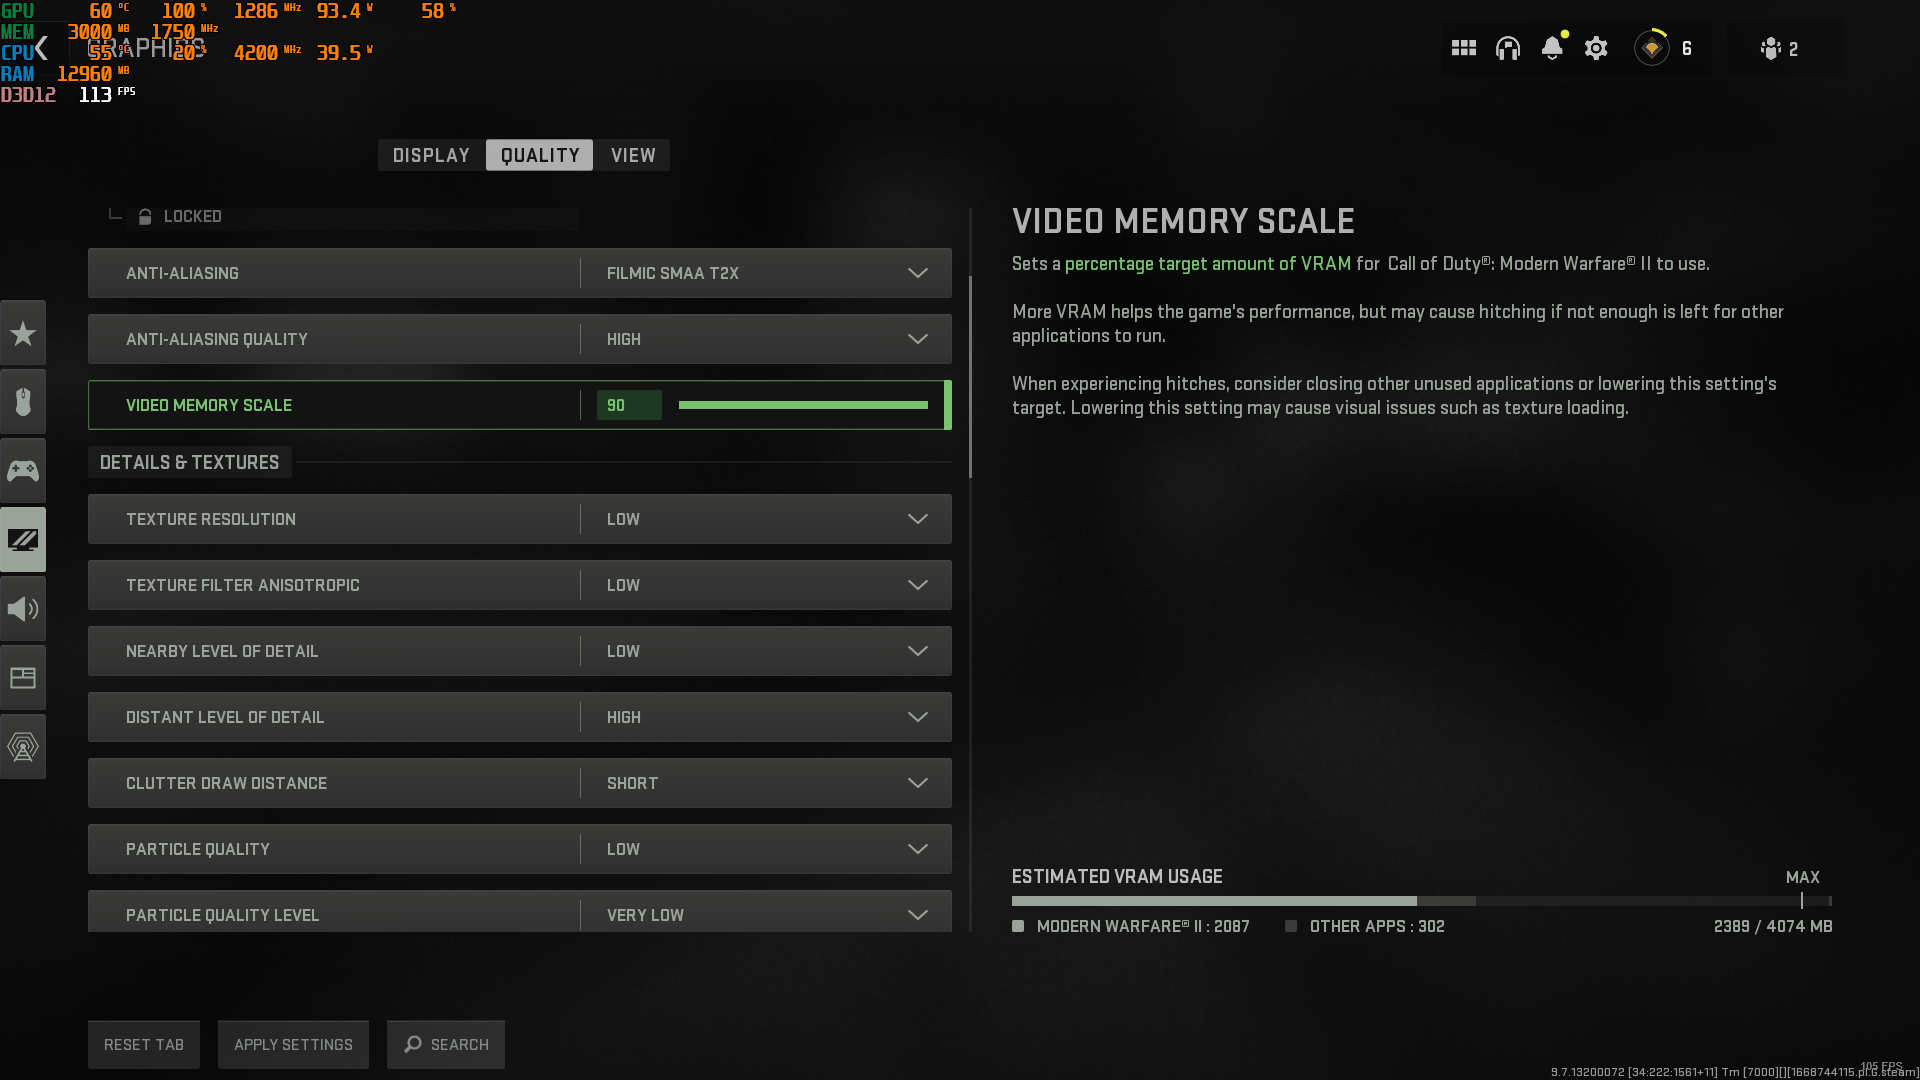Click the headset voice channel icon
The height and width of the screenshot is (1080, 1920).
tap(1507, 48)
